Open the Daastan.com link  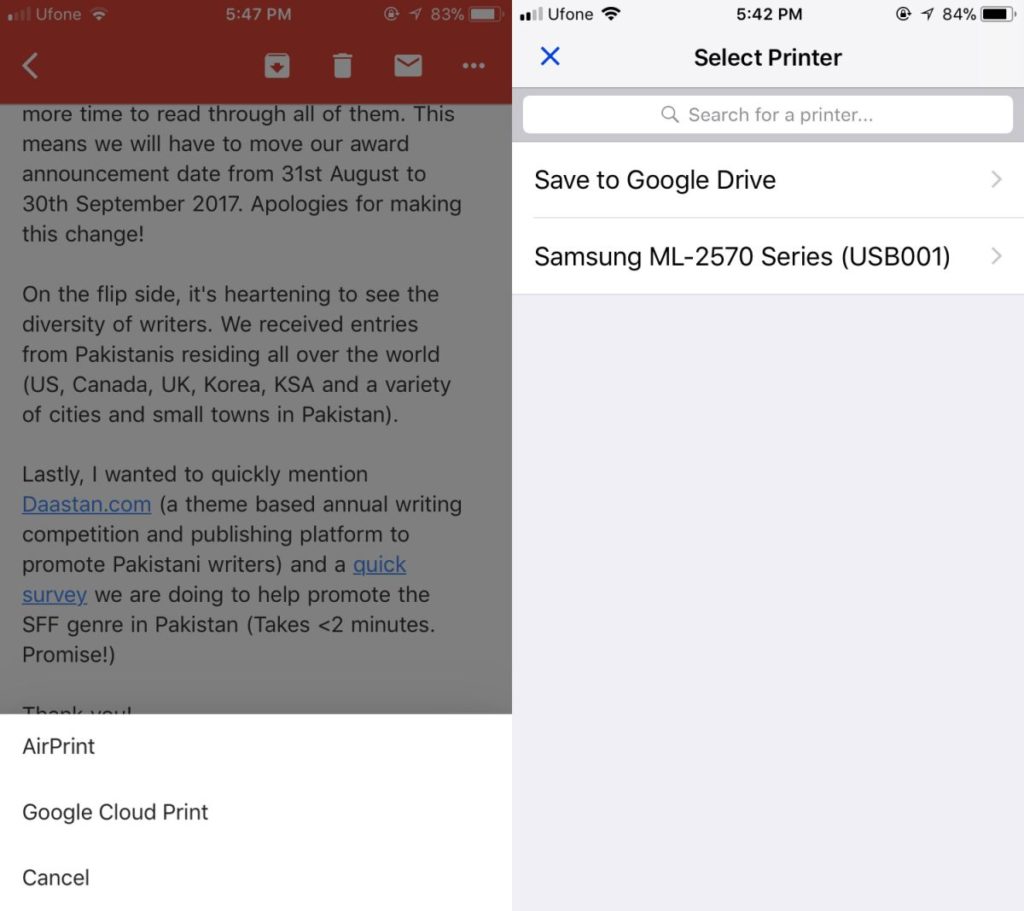click(x=86, y=504)
